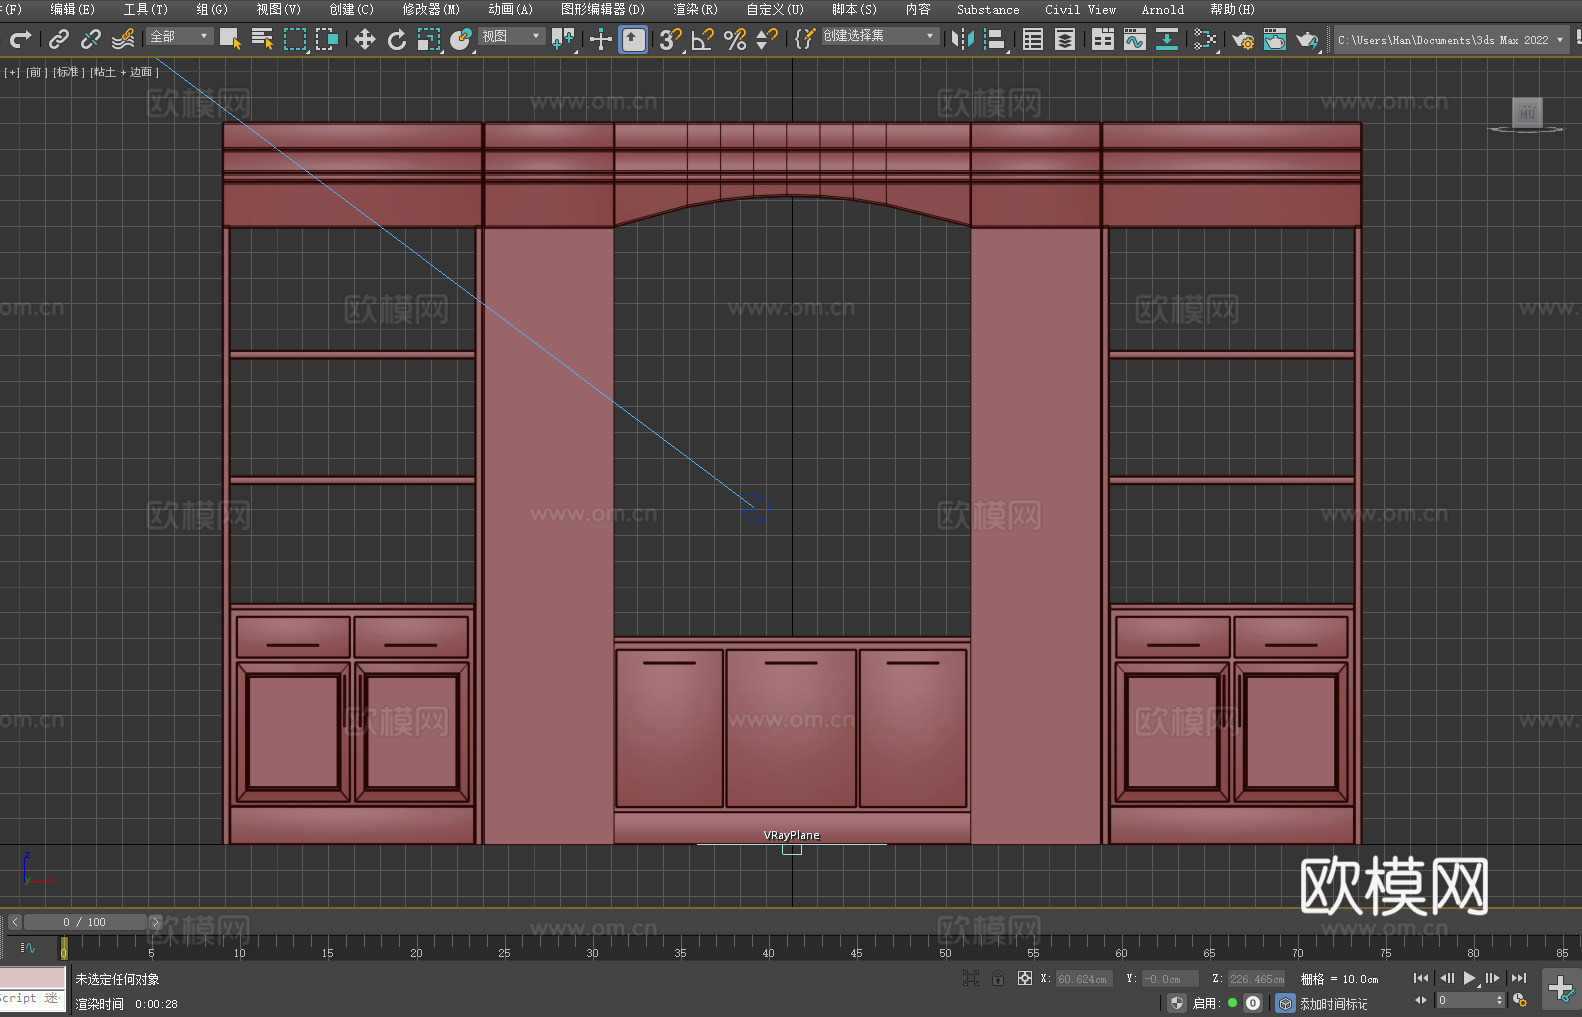This screenshot has width=1582, height=1017.
Task: Toggle Window/Crossing selection mode
Action: pos(327,39)
